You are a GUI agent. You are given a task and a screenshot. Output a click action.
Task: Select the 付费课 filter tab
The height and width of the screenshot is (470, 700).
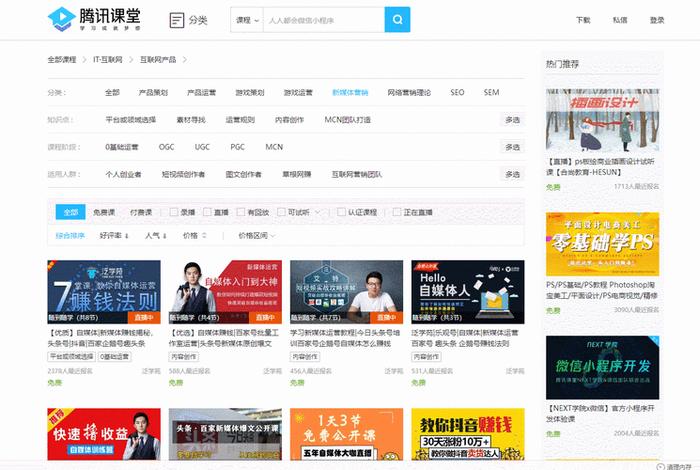(x=141, y=212)
